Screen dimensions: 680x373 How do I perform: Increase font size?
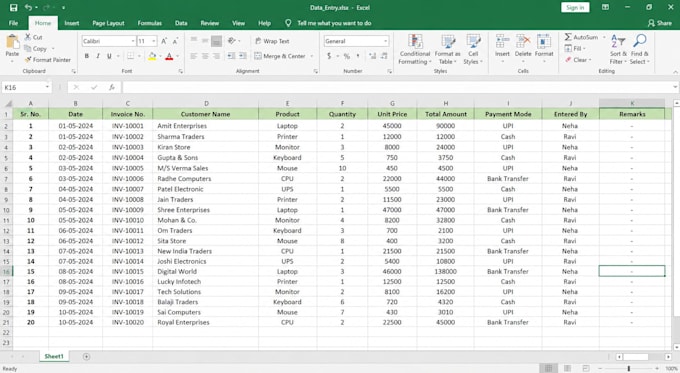coord(164,41)
